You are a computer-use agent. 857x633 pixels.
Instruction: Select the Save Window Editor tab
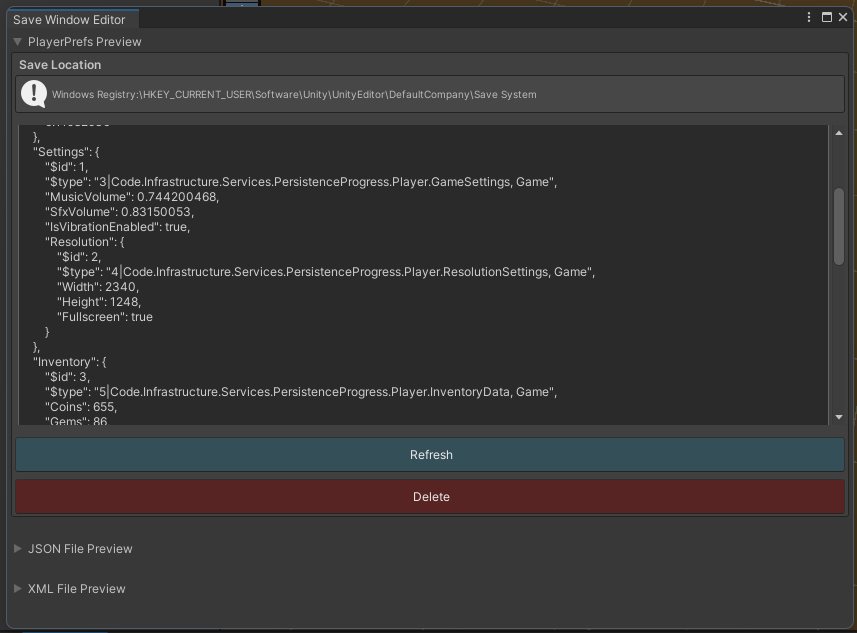[69, 20]
